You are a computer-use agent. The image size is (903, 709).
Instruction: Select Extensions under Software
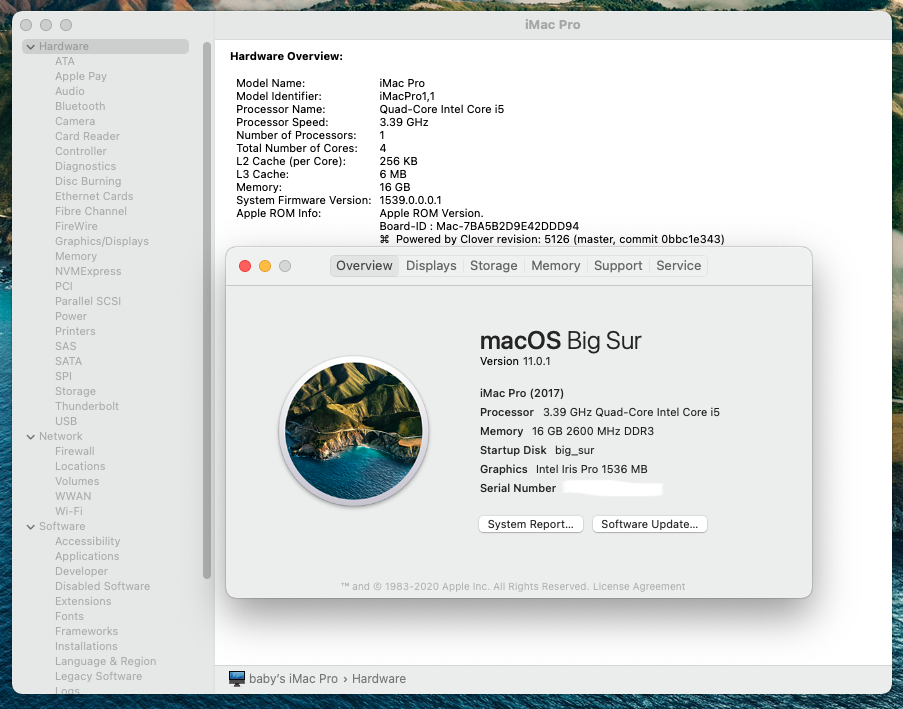[83, 601]
